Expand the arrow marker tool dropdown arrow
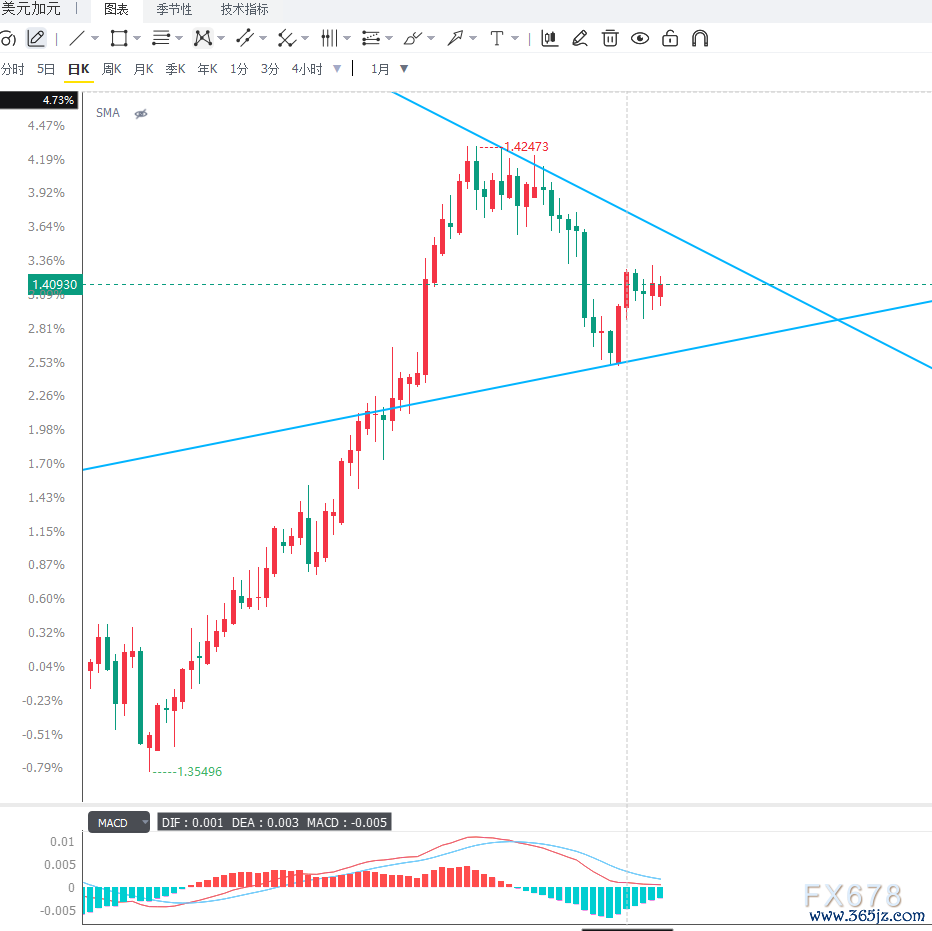The height and width of the screenshot is (931, 932). tap(473, 39)
